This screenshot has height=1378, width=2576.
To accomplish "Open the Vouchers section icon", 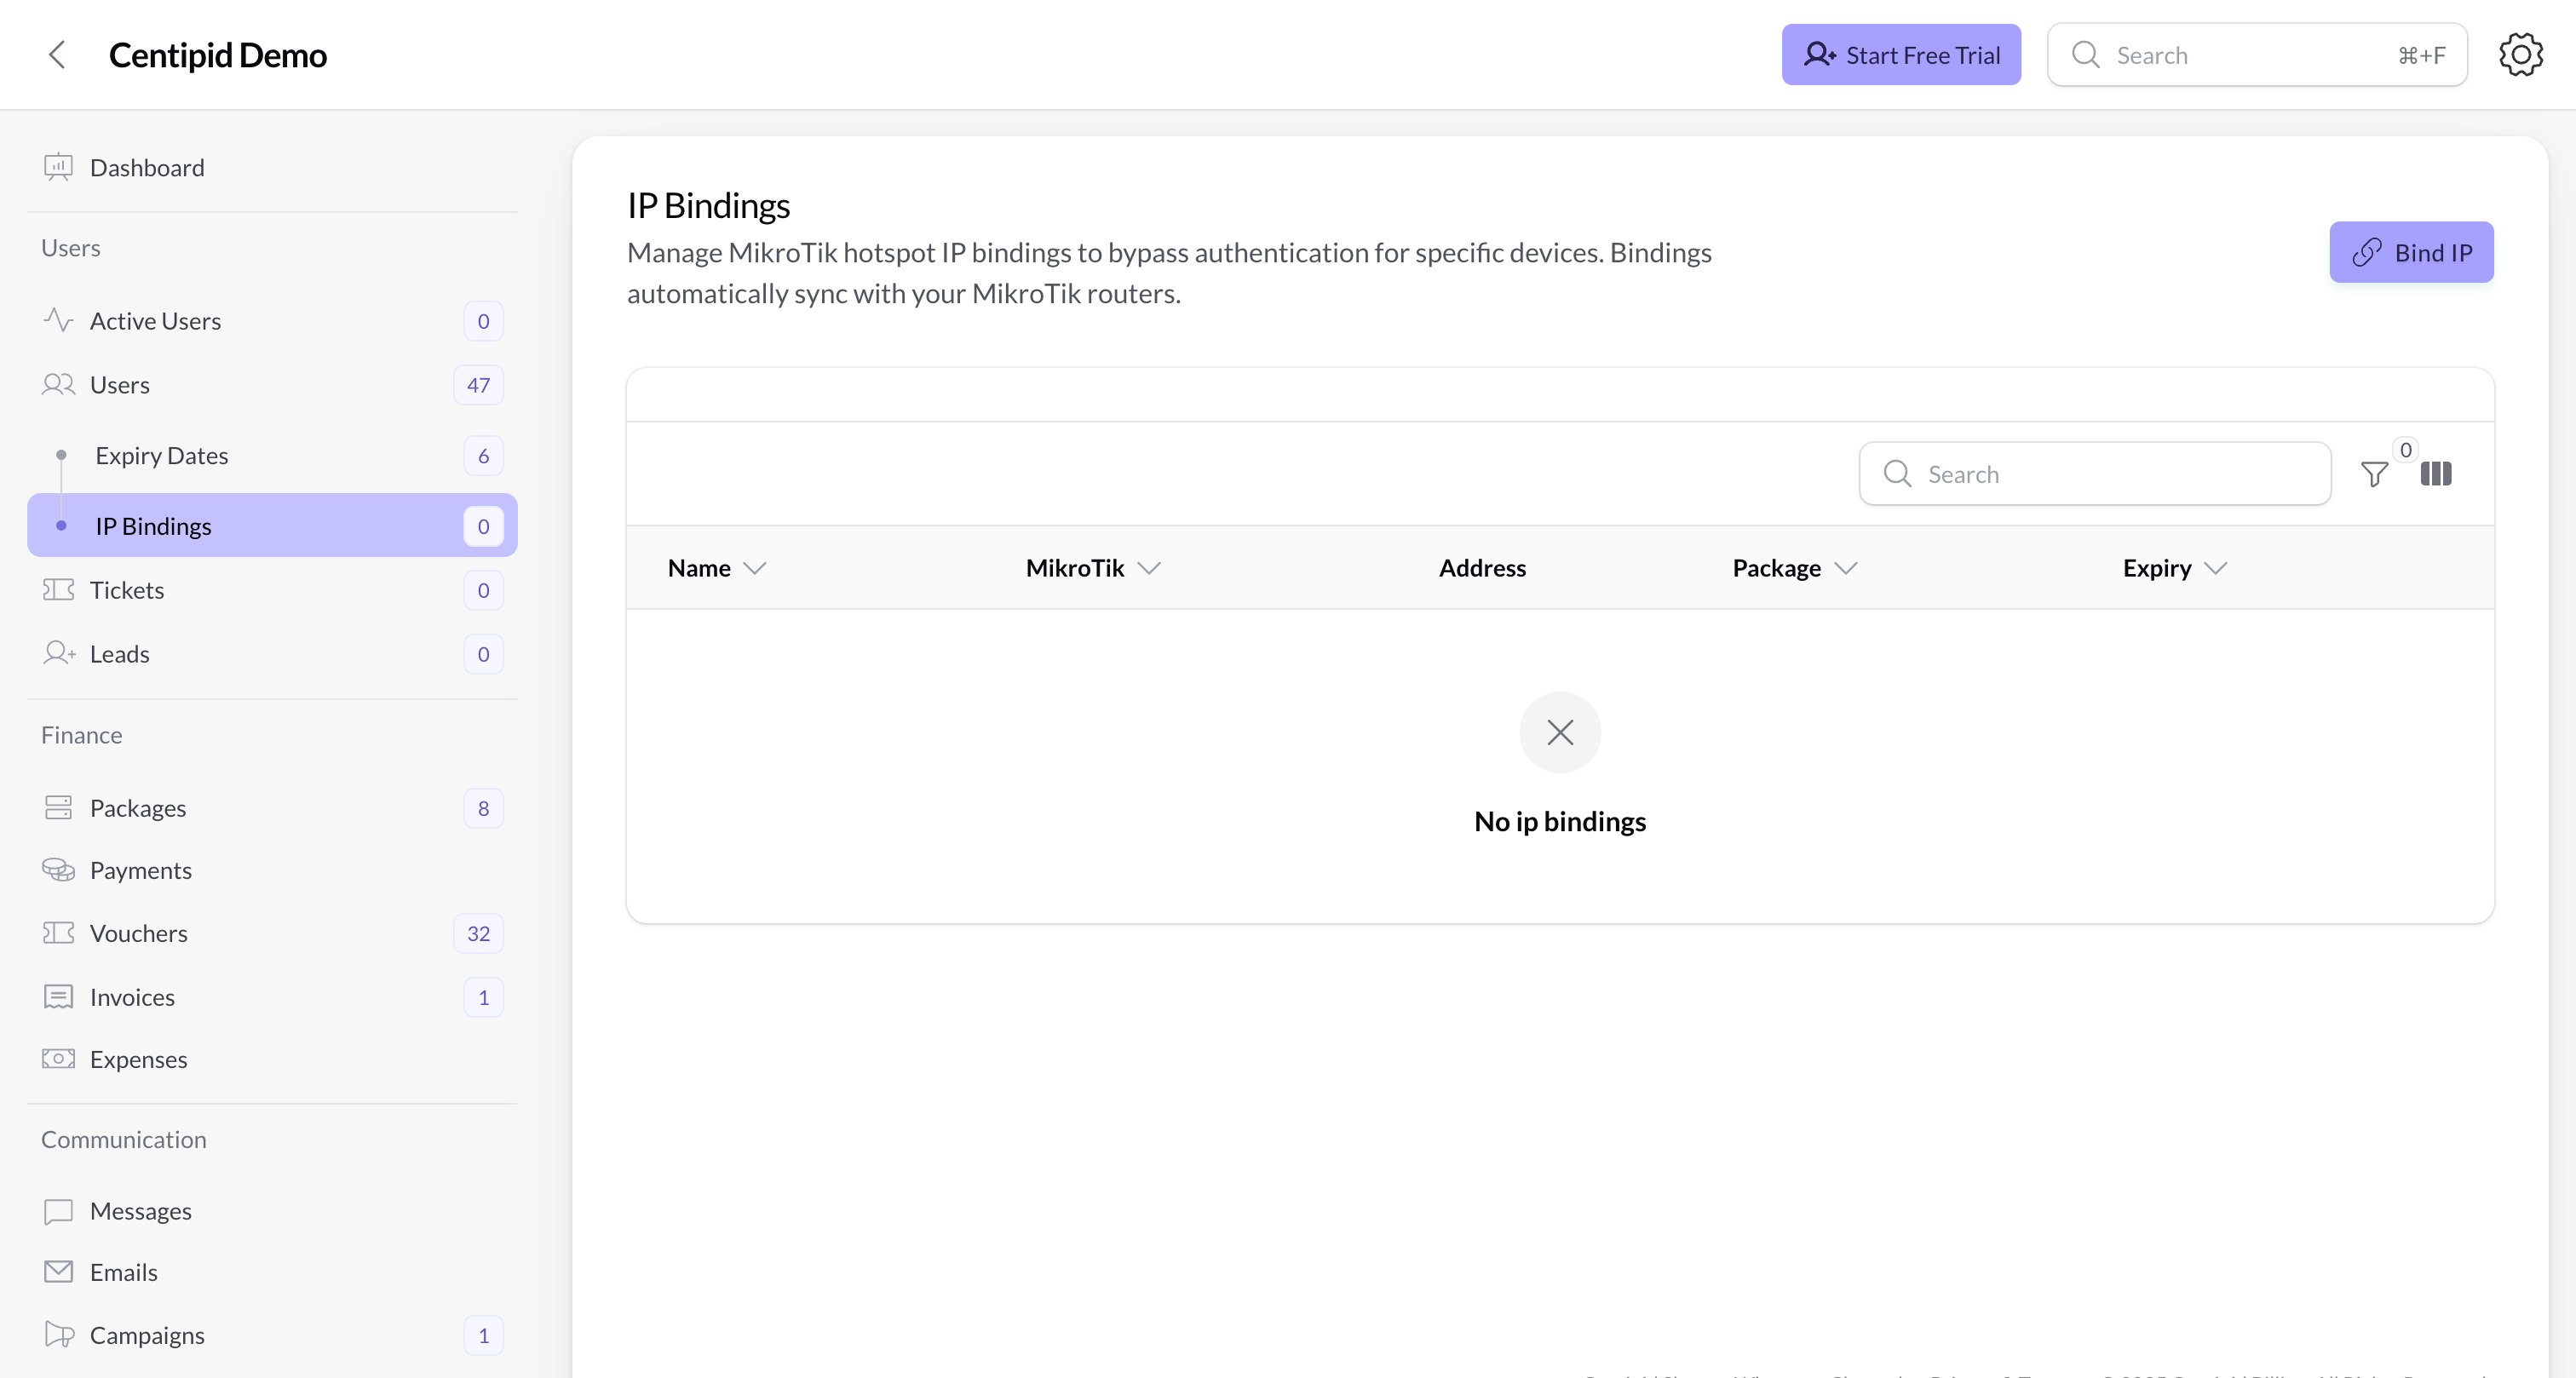I will point(57,932).
